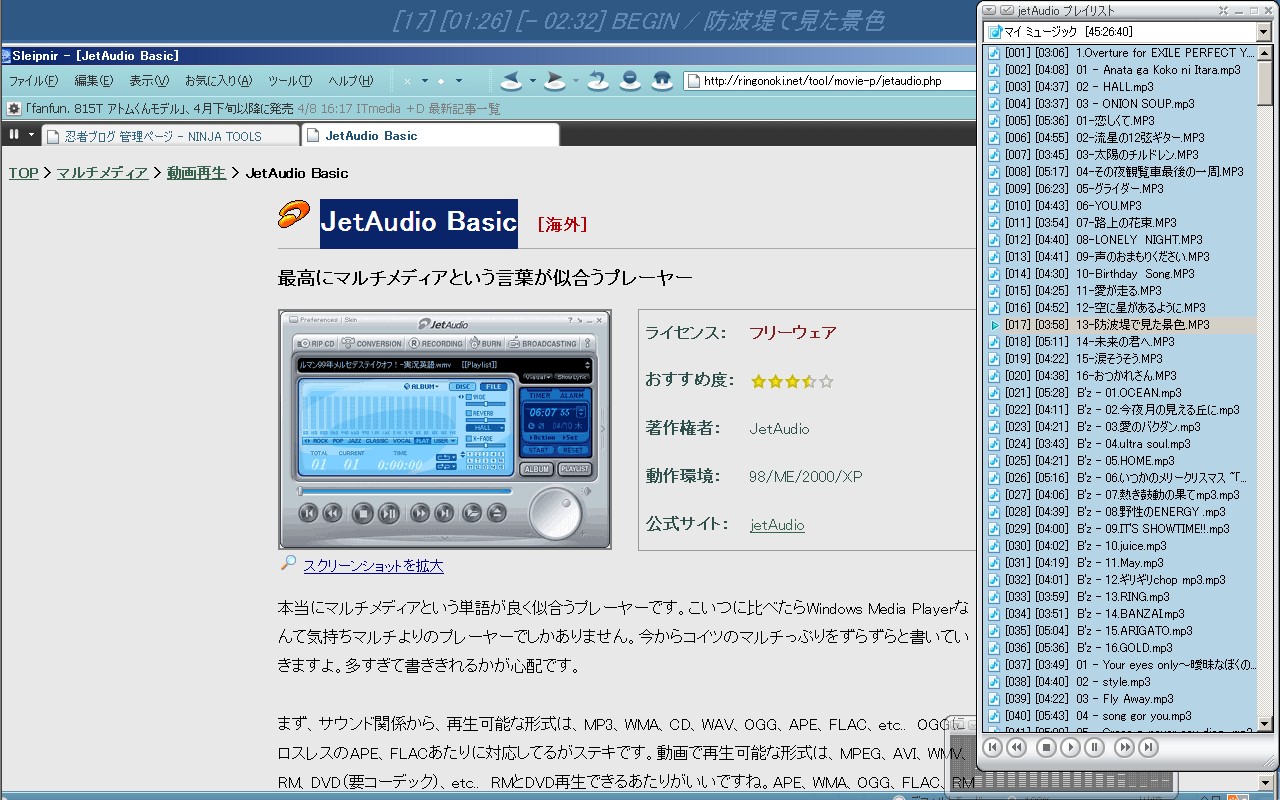Play the track in playlist window
The width and height of the screenshot is (1280, 800).
[1071, 747]
